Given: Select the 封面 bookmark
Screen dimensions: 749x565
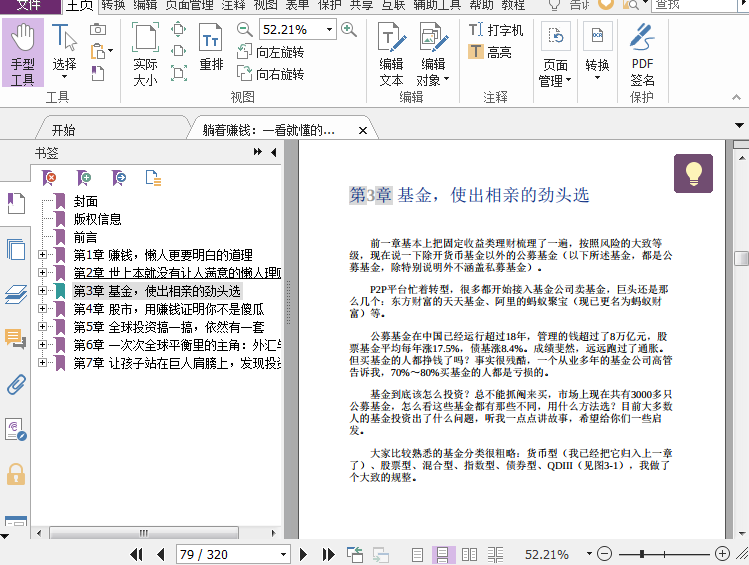Looking at the screenshot, I should [86, 201].
